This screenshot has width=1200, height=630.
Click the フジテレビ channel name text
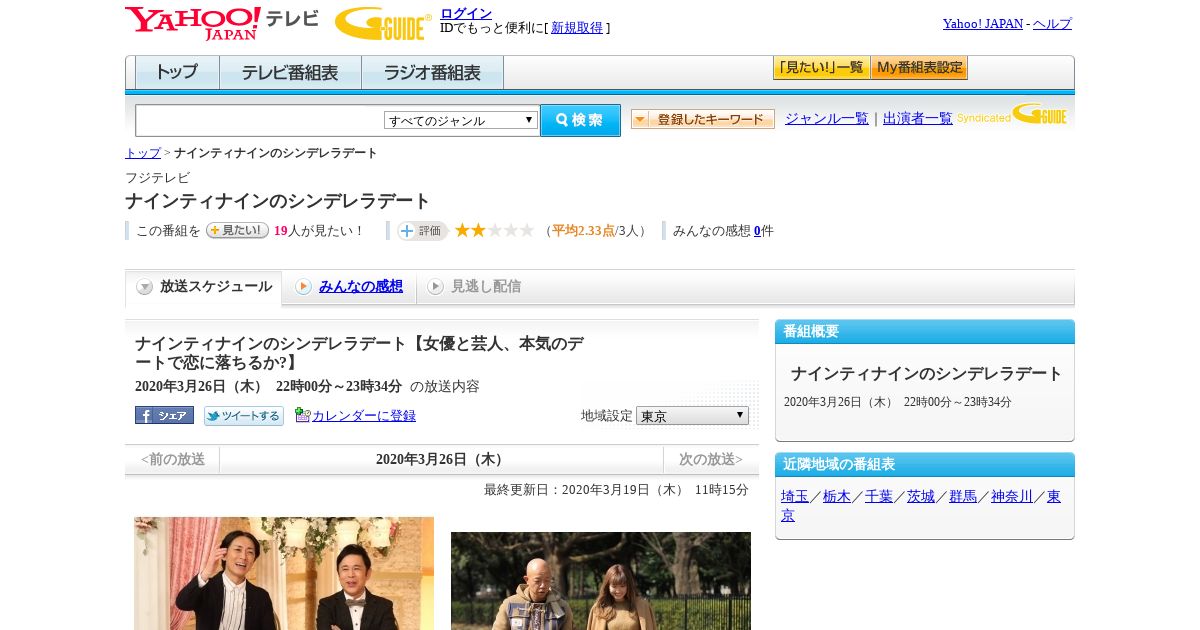coord(157,178)
